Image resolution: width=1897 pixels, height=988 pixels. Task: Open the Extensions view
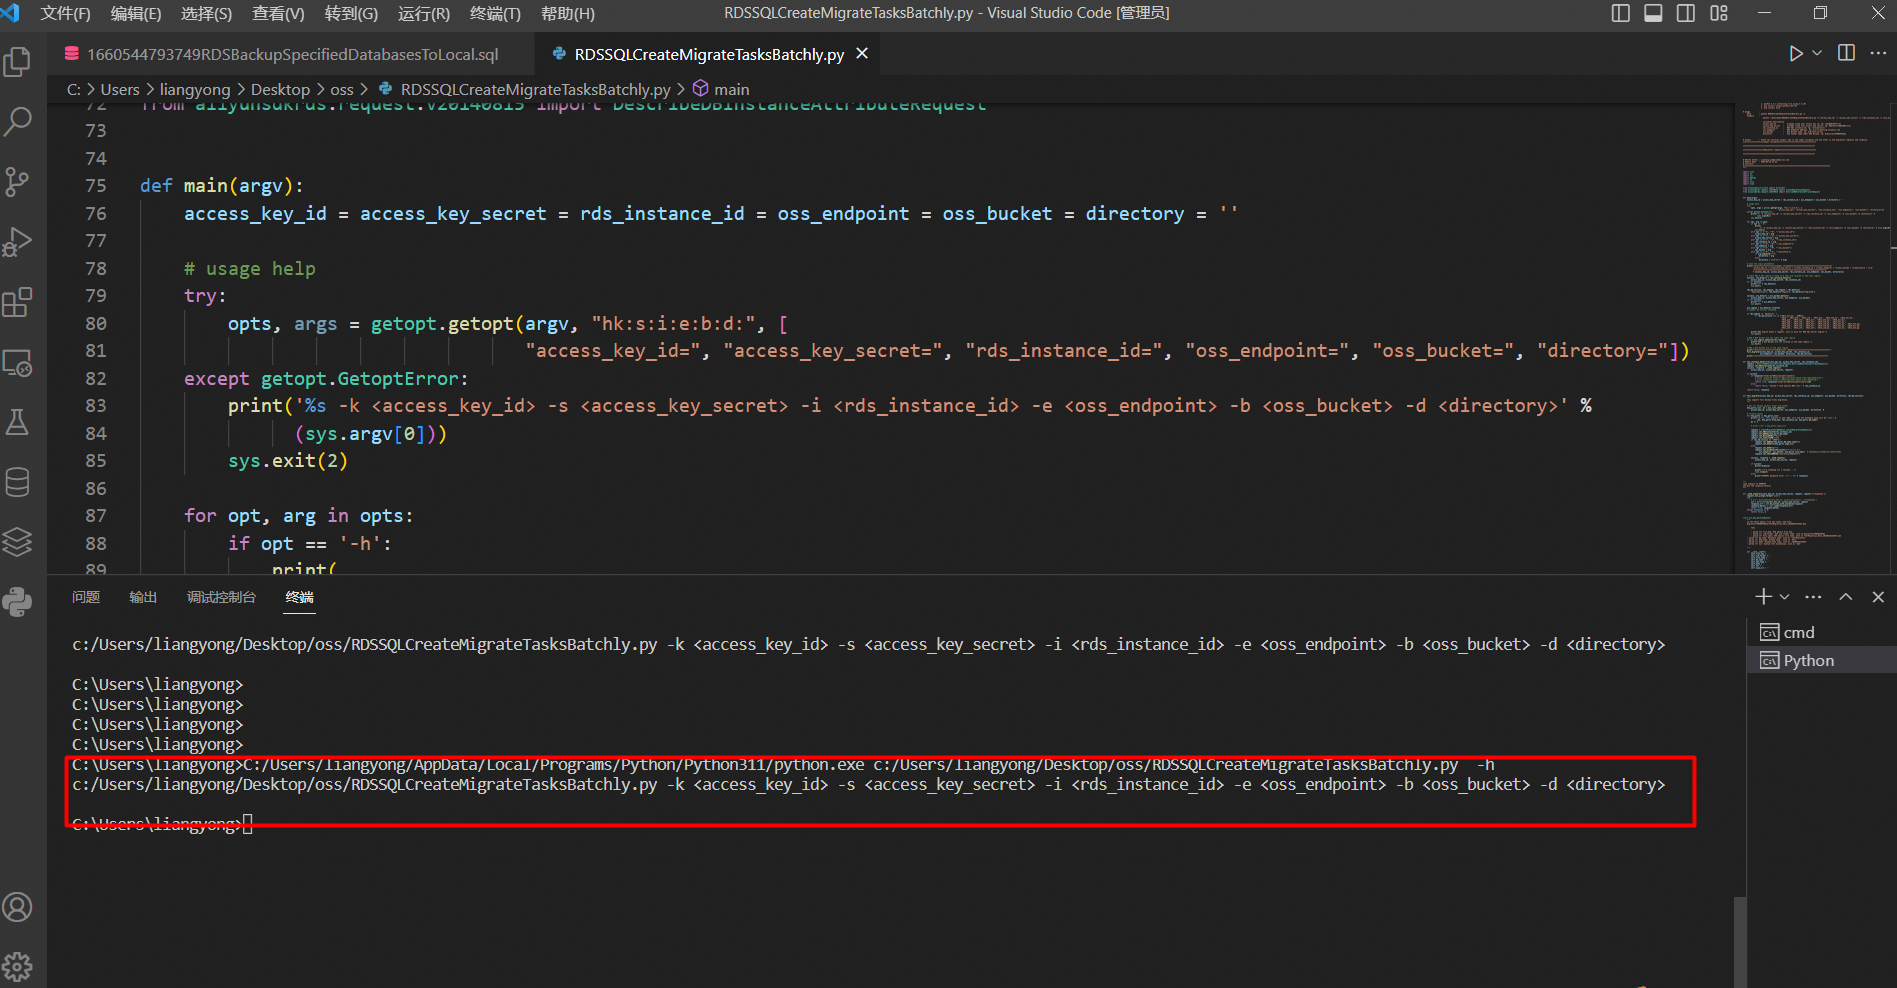(x=17, y=302)
